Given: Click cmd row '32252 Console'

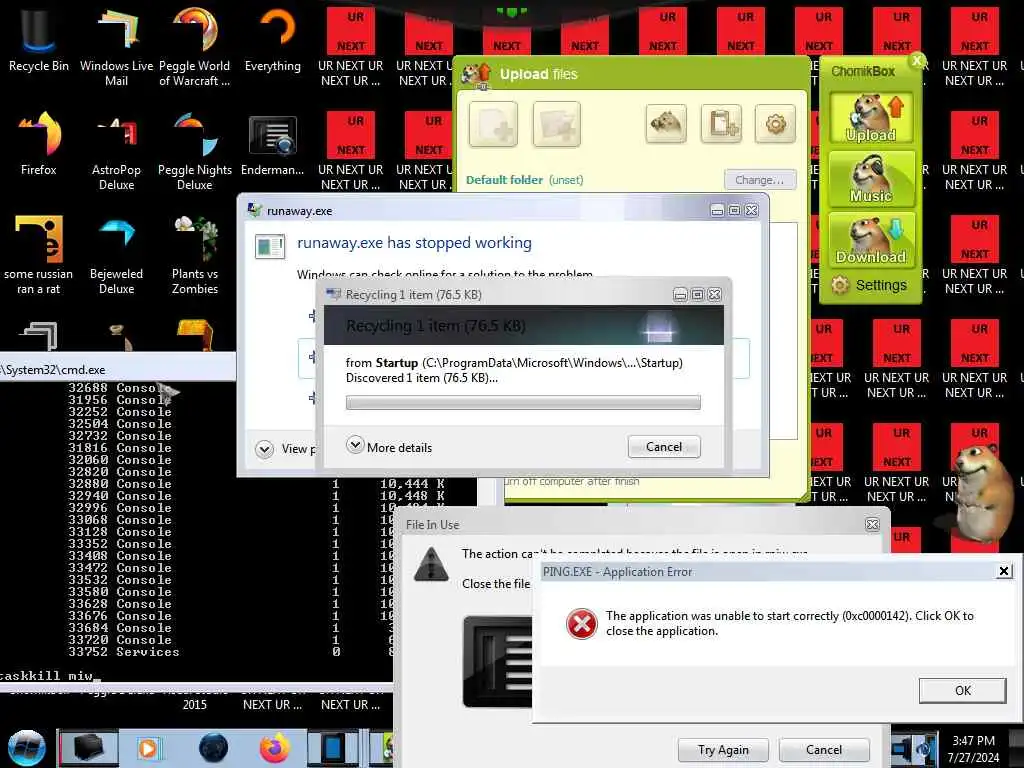Looking at the screenshot, I should (120, 412).
